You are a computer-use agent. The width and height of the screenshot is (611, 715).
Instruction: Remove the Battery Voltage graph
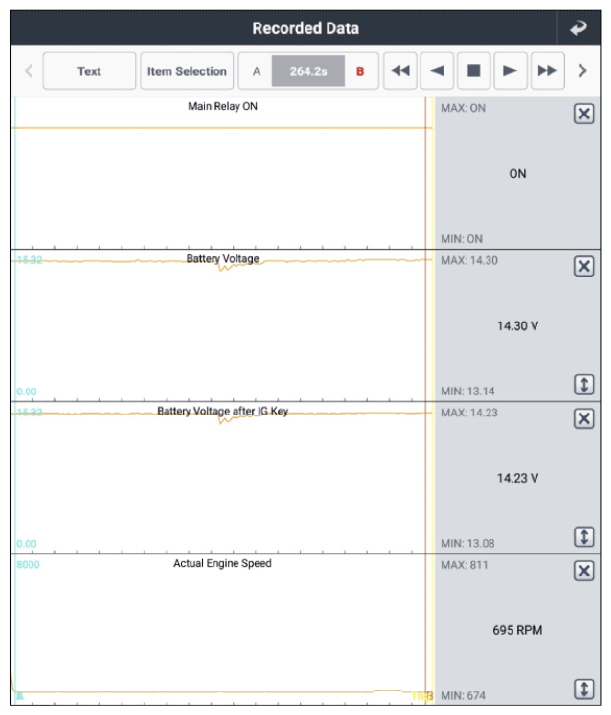coord(584,266)
